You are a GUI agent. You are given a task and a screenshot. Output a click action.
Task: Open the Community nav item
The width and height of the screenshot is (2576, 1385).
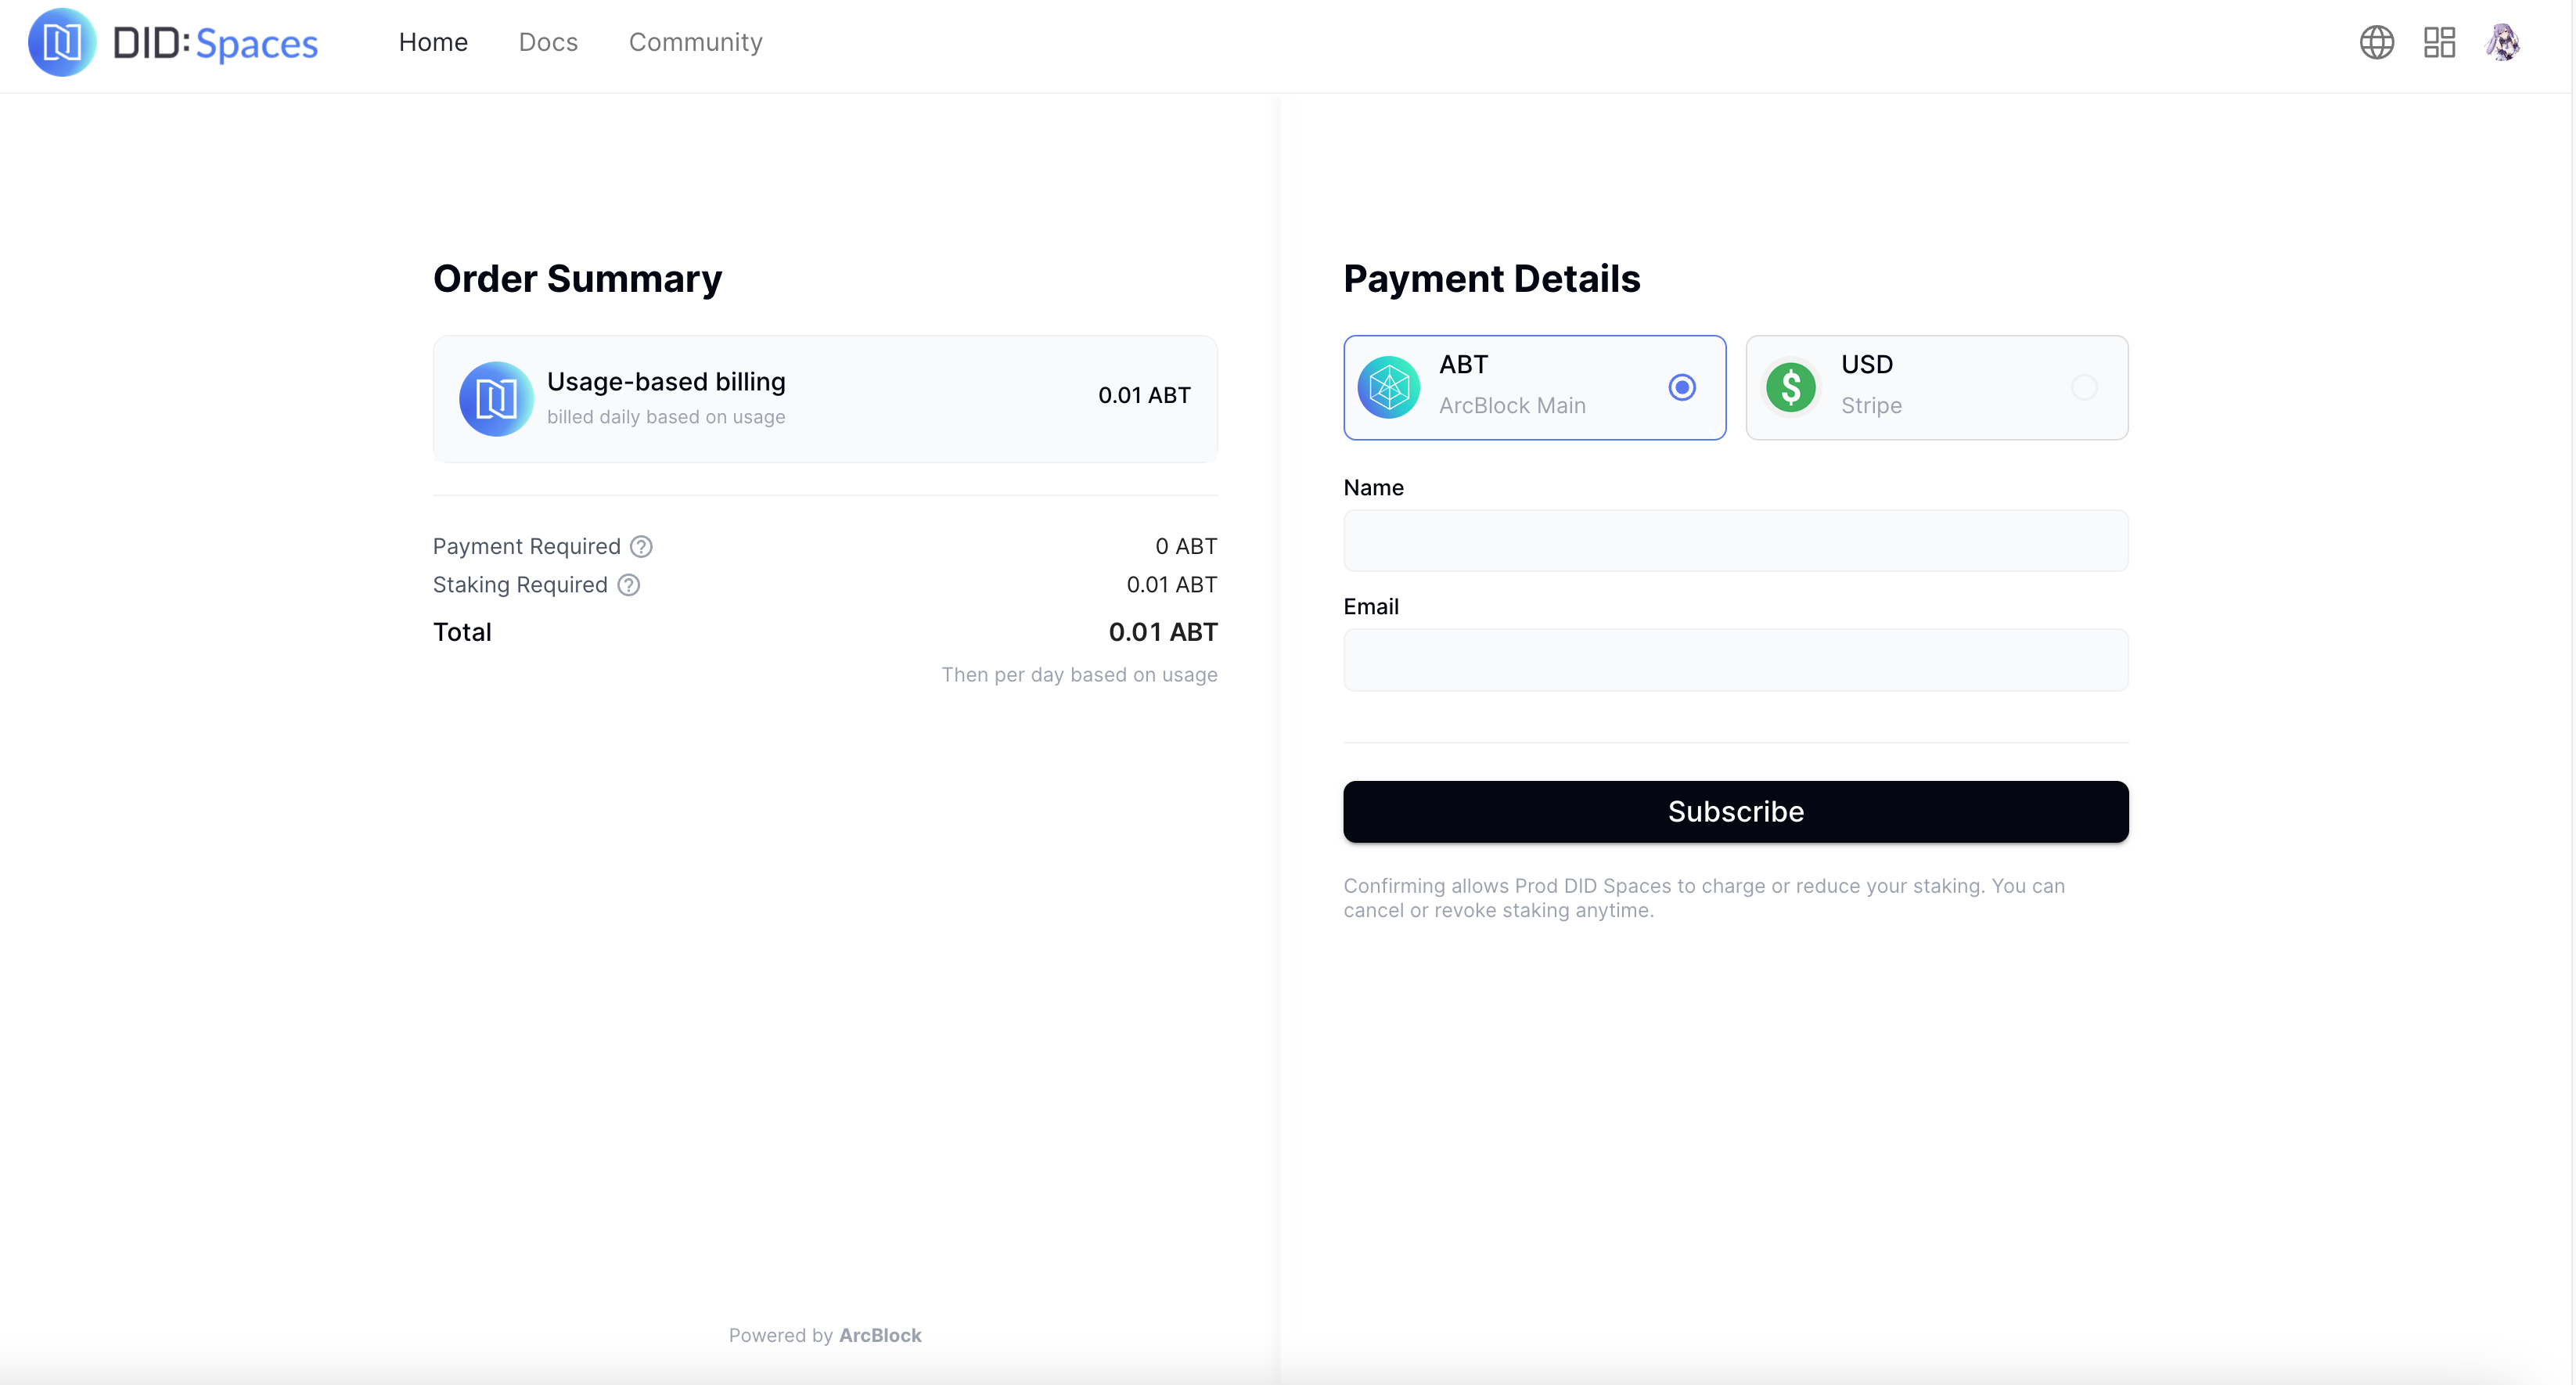point(695,42)
